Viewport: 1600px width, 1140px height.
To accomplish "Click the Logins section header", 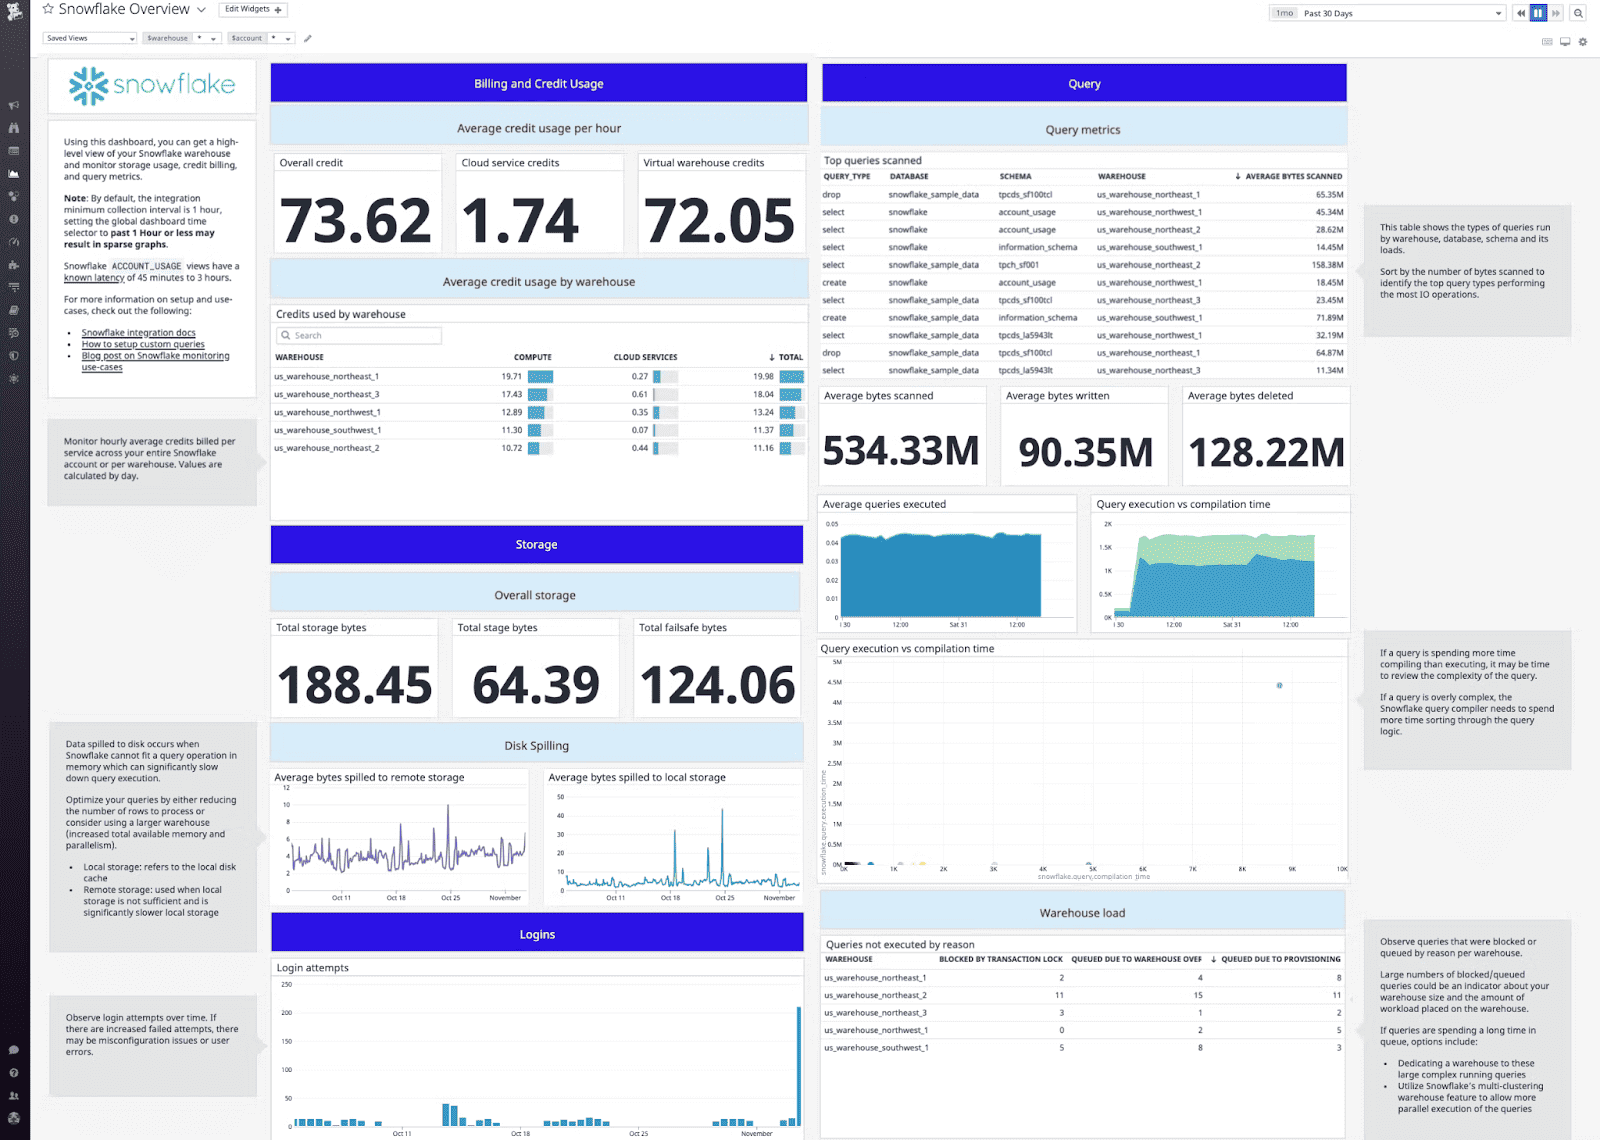I will 537,934.
